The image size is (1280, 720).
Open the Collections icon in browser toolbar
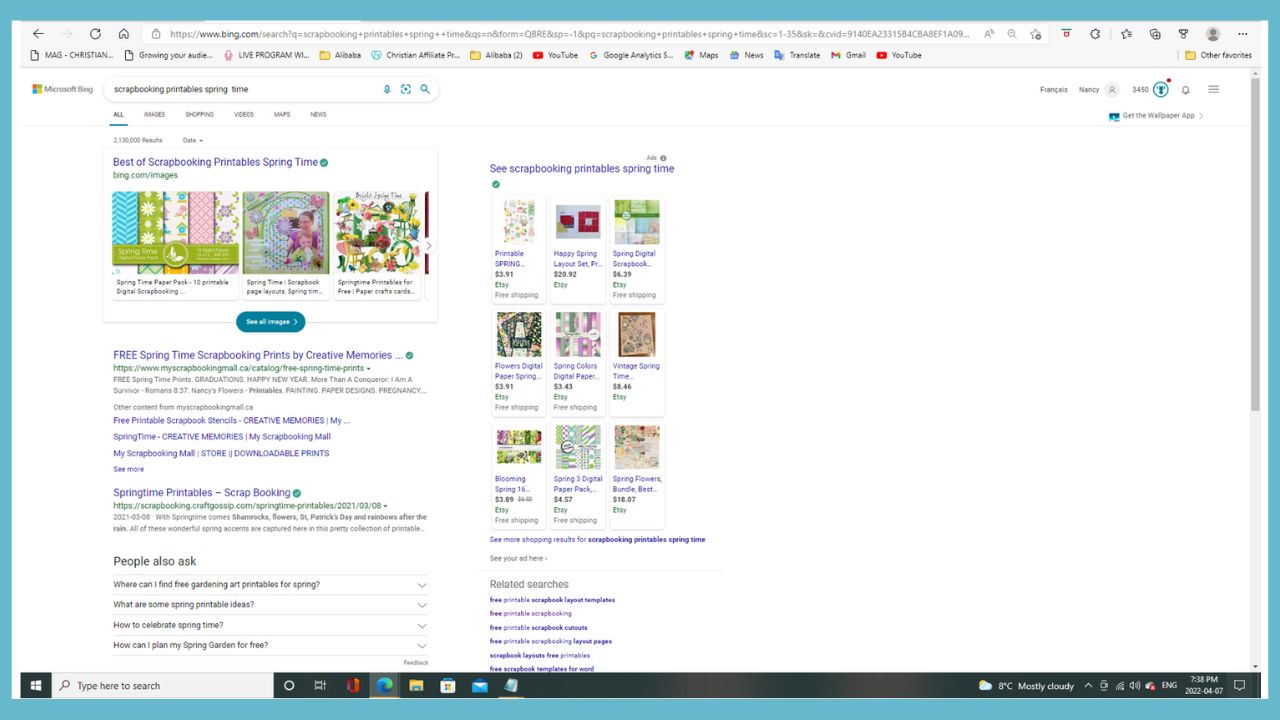pyautogui.click(x=1155, y=33)
